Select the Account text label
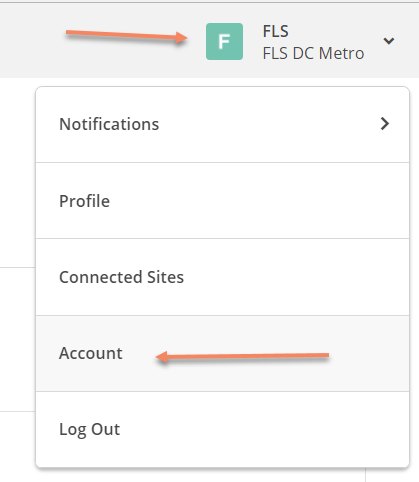The height and width of the screenshot is (482, 419). pos(91,353)
